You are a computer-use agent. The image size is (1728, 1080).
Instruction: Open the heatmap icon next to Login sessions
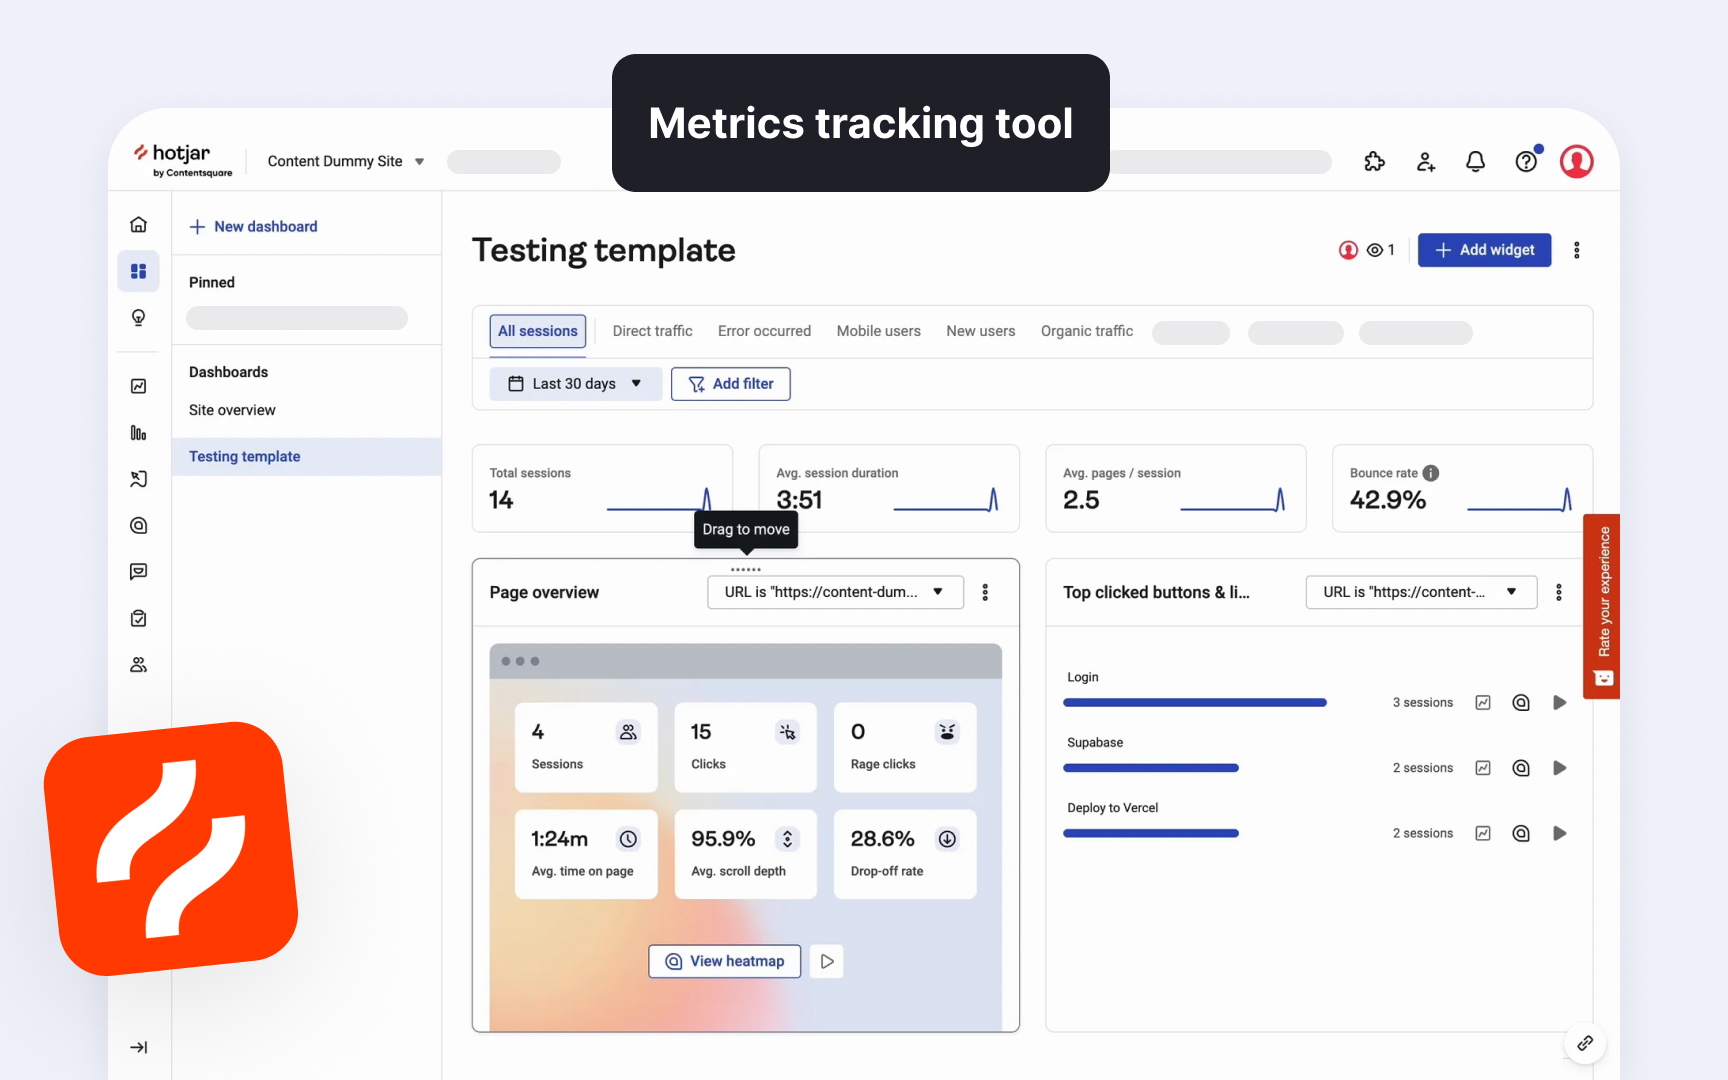(1521, 702)
